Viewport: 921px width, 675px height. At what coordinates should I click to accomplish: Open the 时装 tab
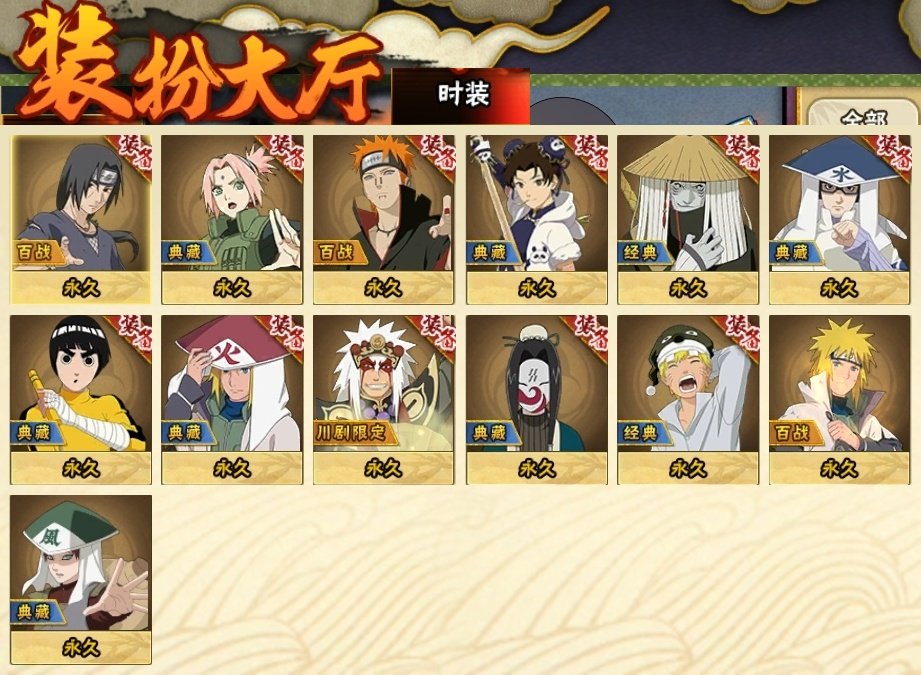click(x=461, y=96)
